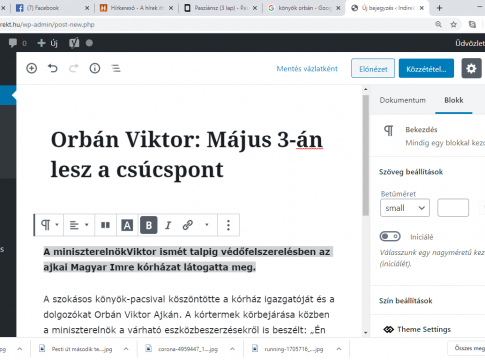Click the redo arrow icon
Viewport: 485px width, 360px height.
click(x=74, y=68)
